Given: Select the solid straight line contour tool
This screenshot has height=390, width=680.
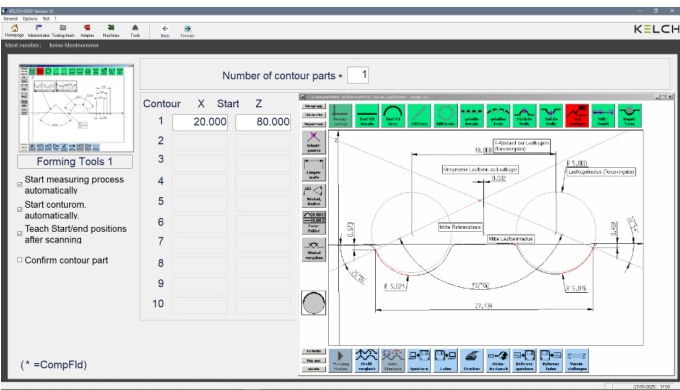Looking at the screenshot, I should 367,115.
